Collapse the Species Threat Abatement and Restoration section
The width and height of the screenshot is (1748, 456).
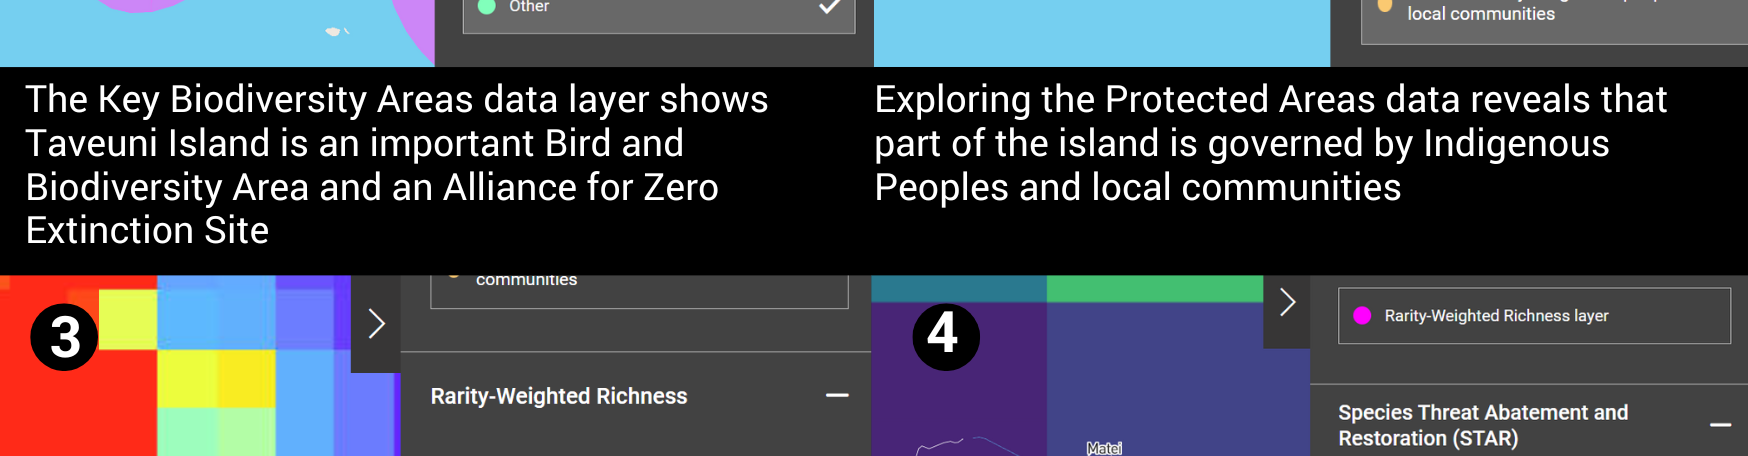(x=1720, y=425)
